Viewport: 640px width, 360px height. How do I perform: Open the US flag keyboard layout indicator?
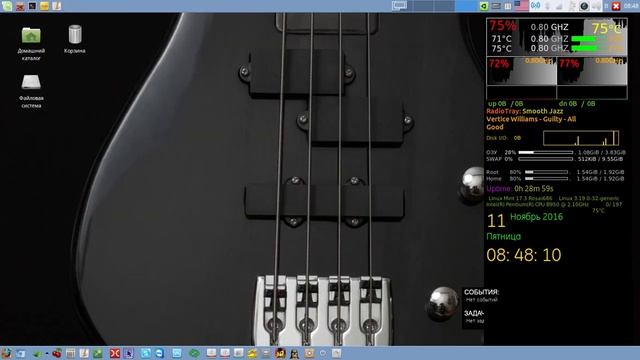[521, 6]
